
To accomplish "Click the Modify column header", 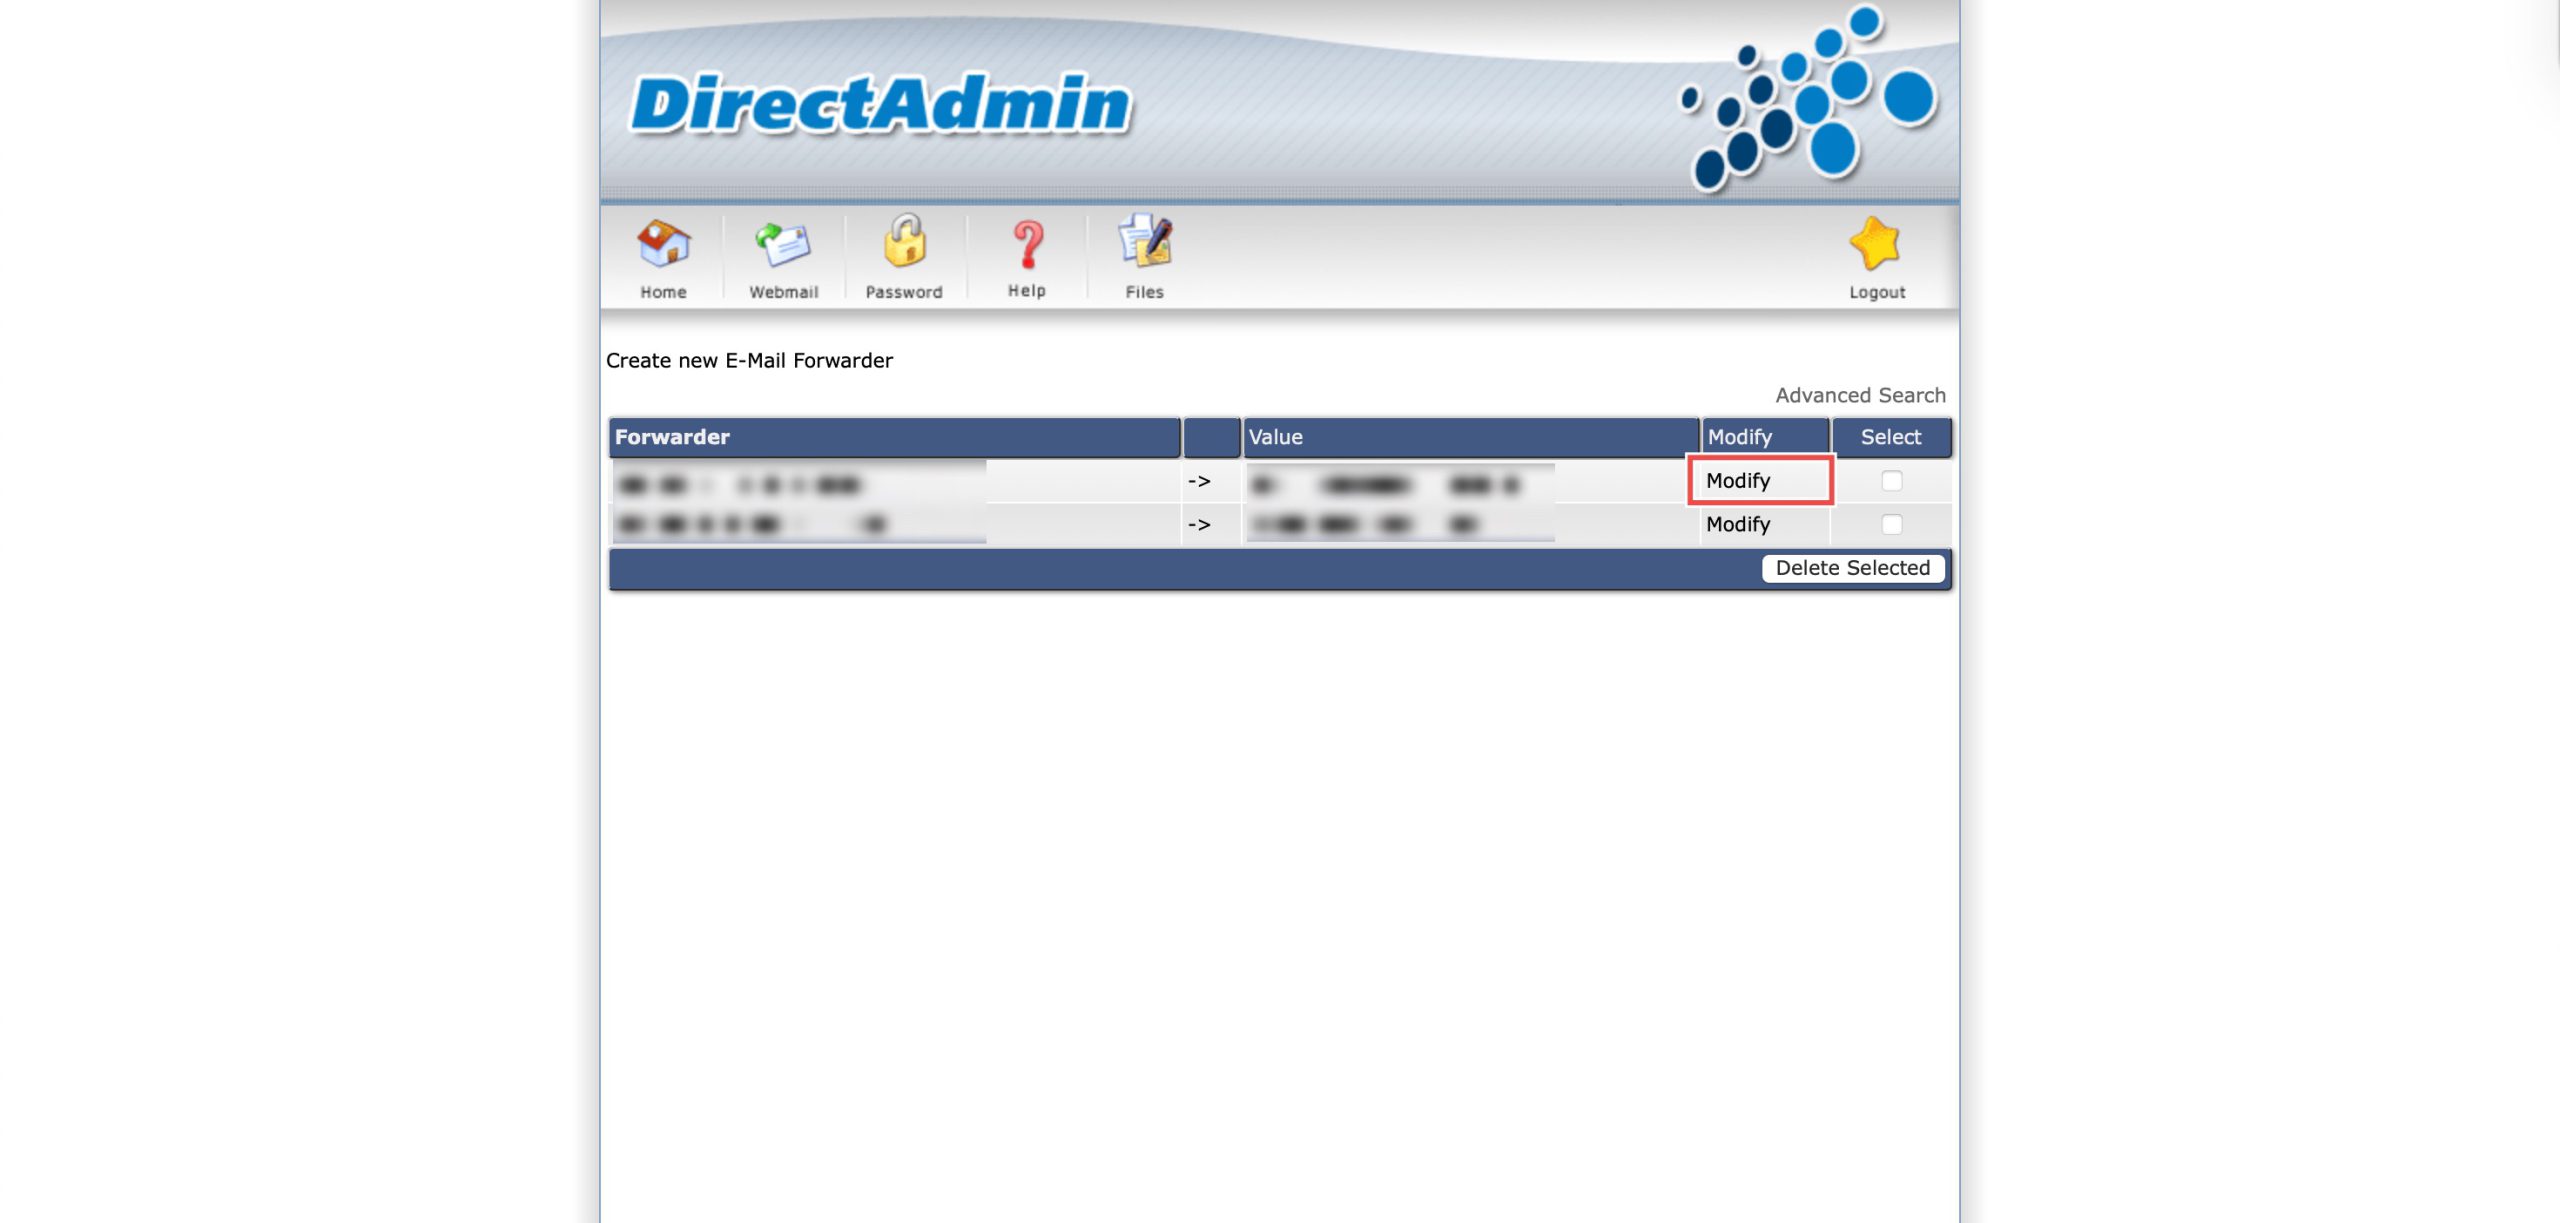I will click(x=1739, y=437).
